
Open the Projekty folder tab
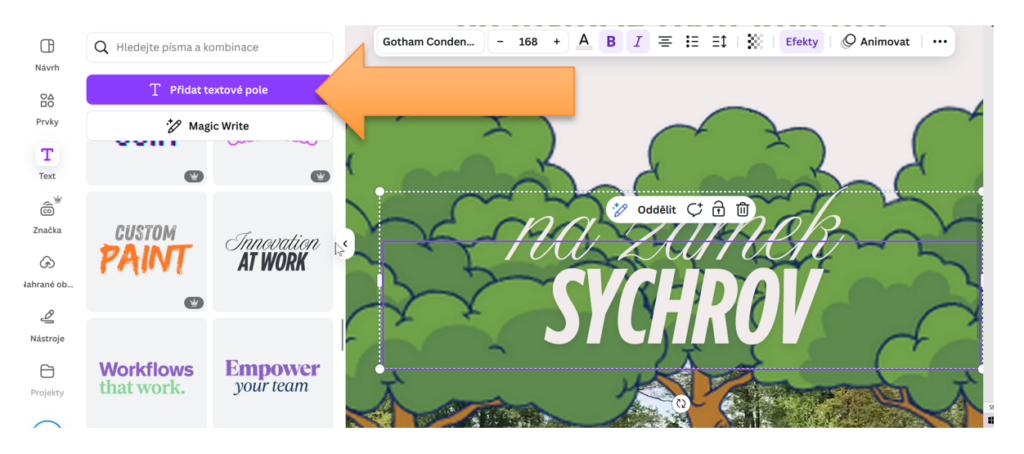click(x=47, y=372)
